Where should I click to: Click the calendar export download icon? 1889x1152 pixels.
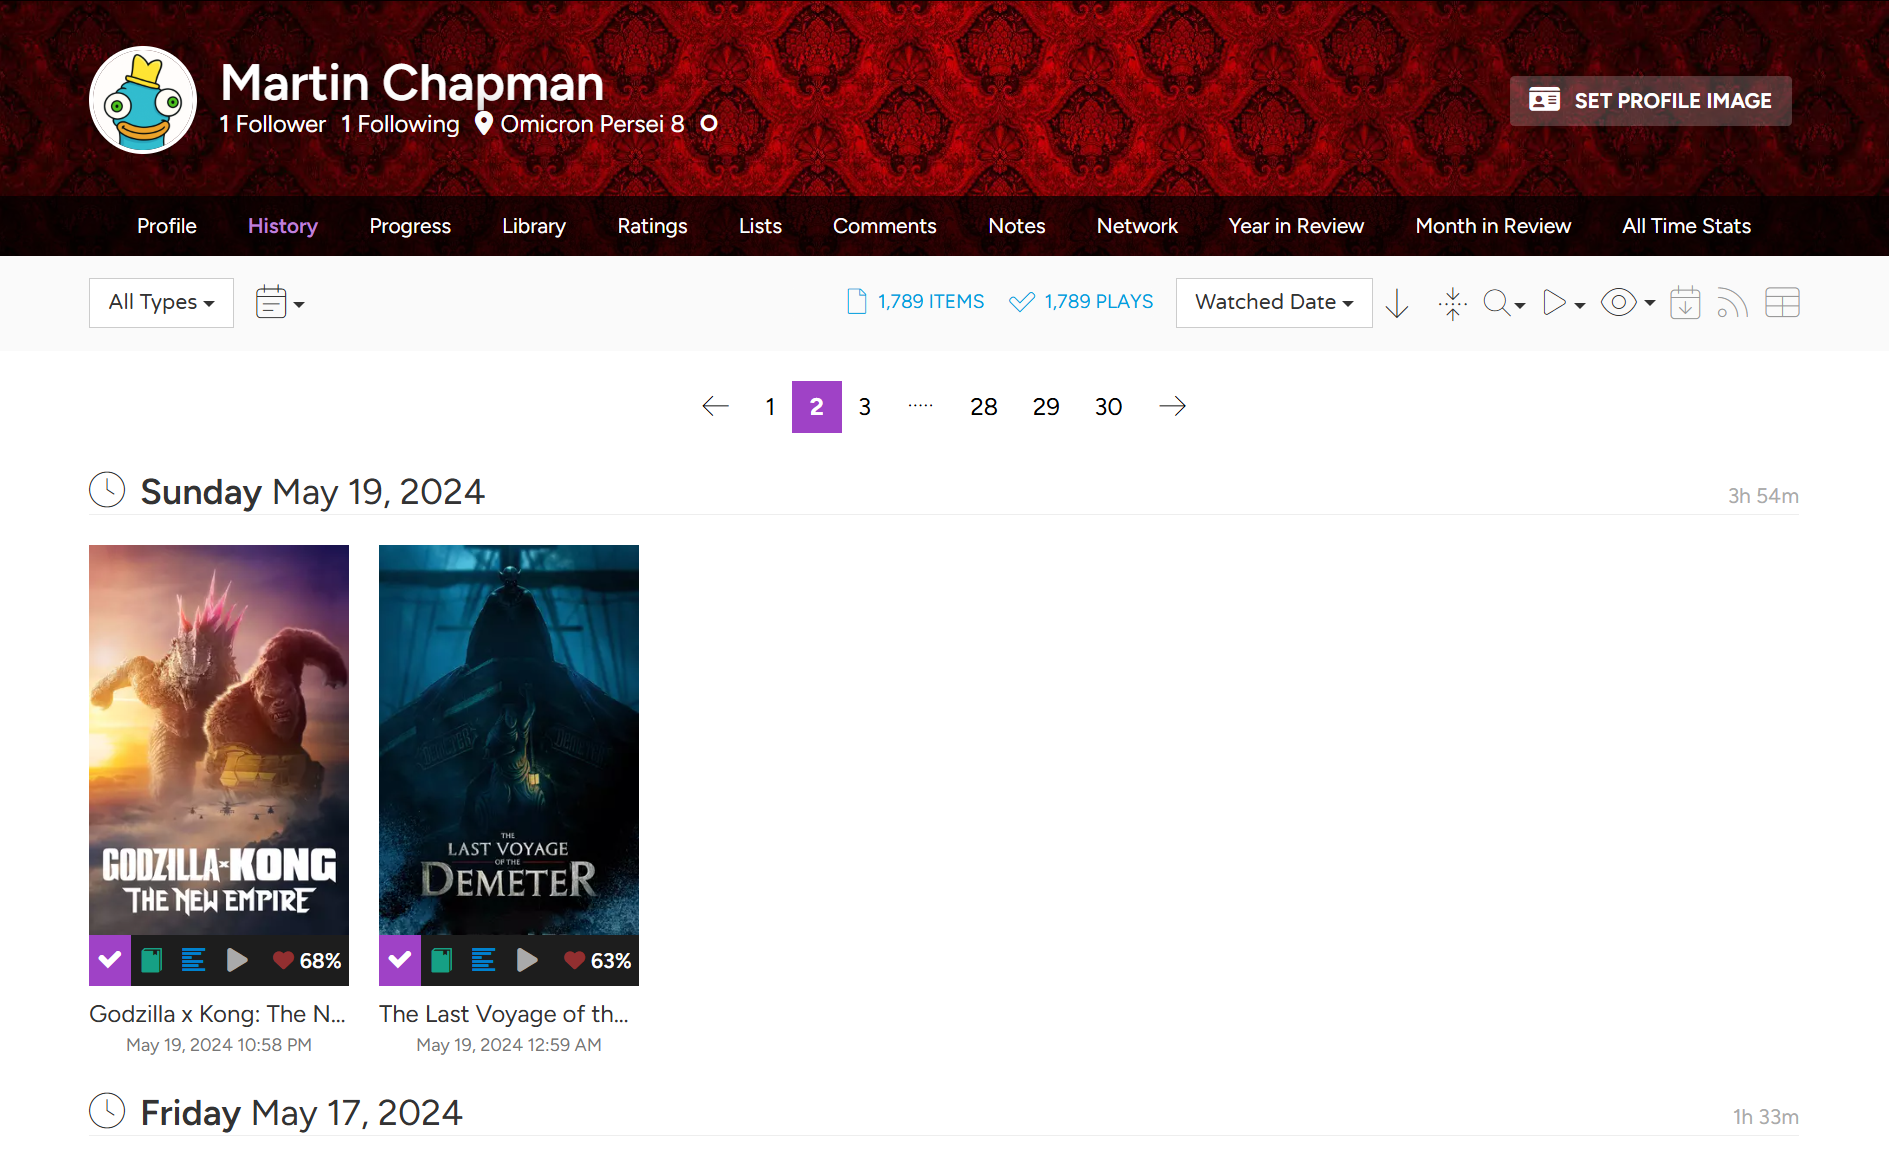tap(1685, 303)
